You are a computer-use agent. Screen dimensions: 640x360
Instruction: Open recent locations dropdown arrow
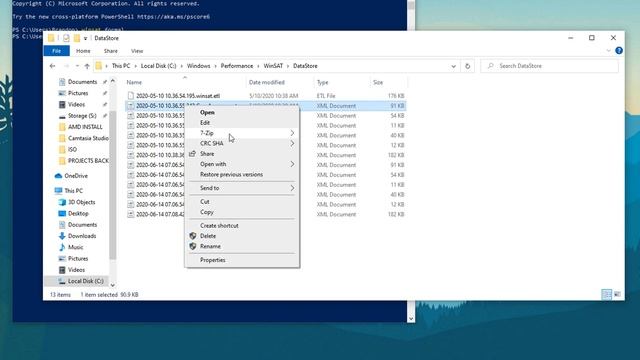click(x=77, y=66)
